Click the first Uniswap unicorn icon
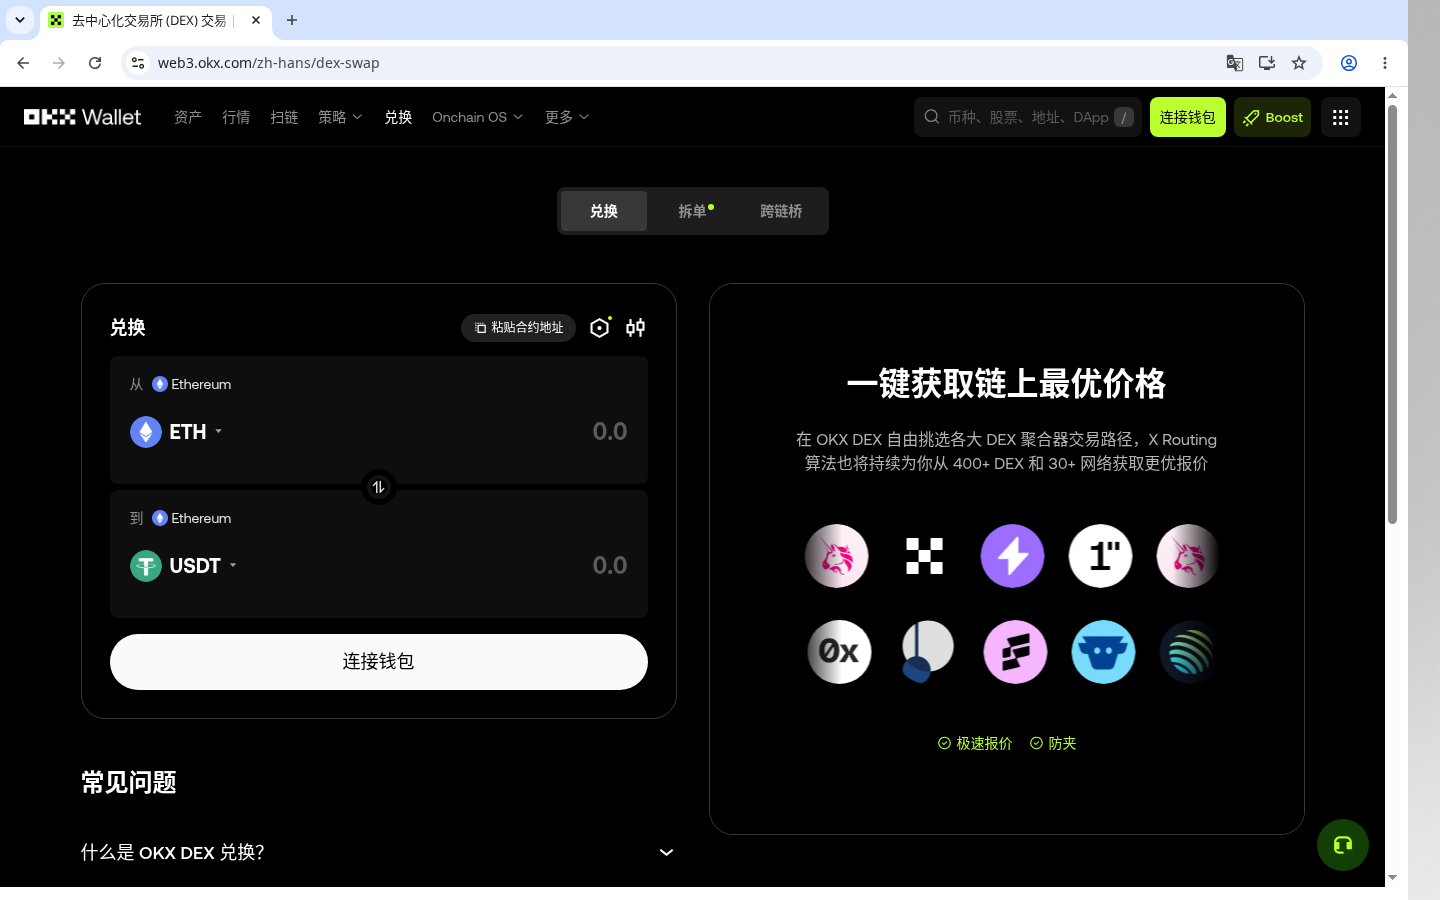The image size is (1440, 900). coord(837,556)
